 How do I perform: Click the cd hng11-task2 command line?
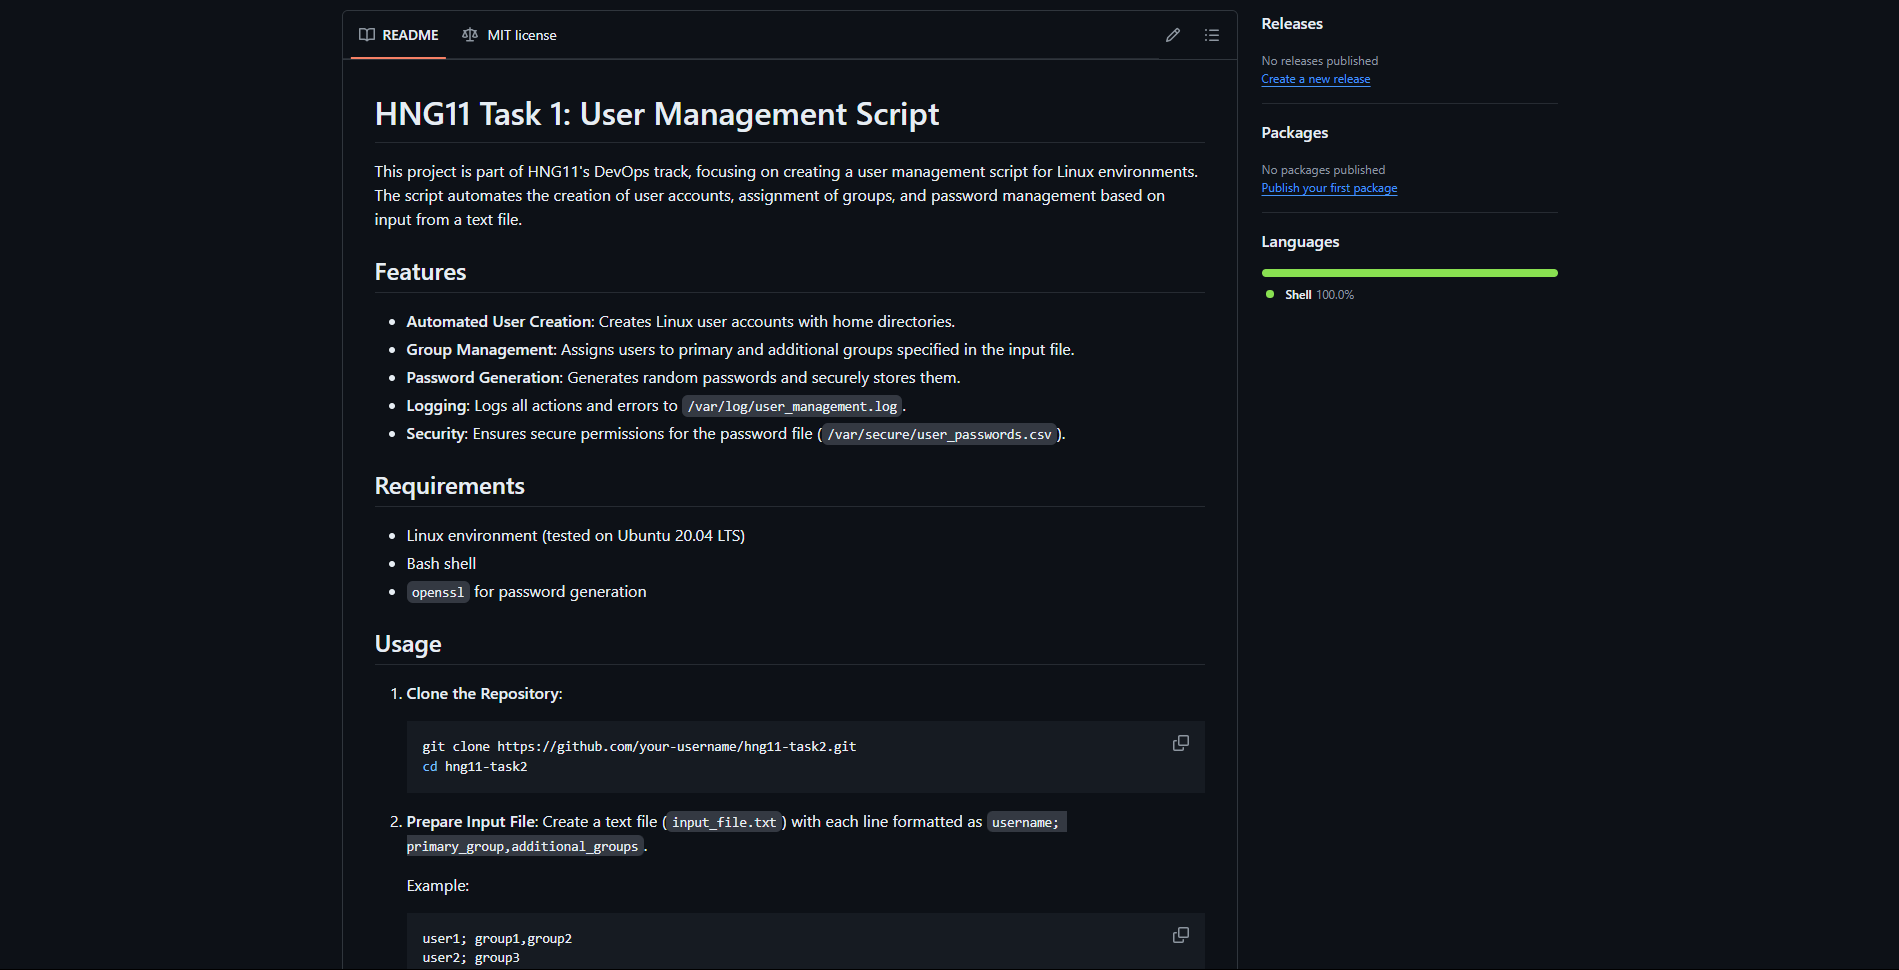click(475, 767)
